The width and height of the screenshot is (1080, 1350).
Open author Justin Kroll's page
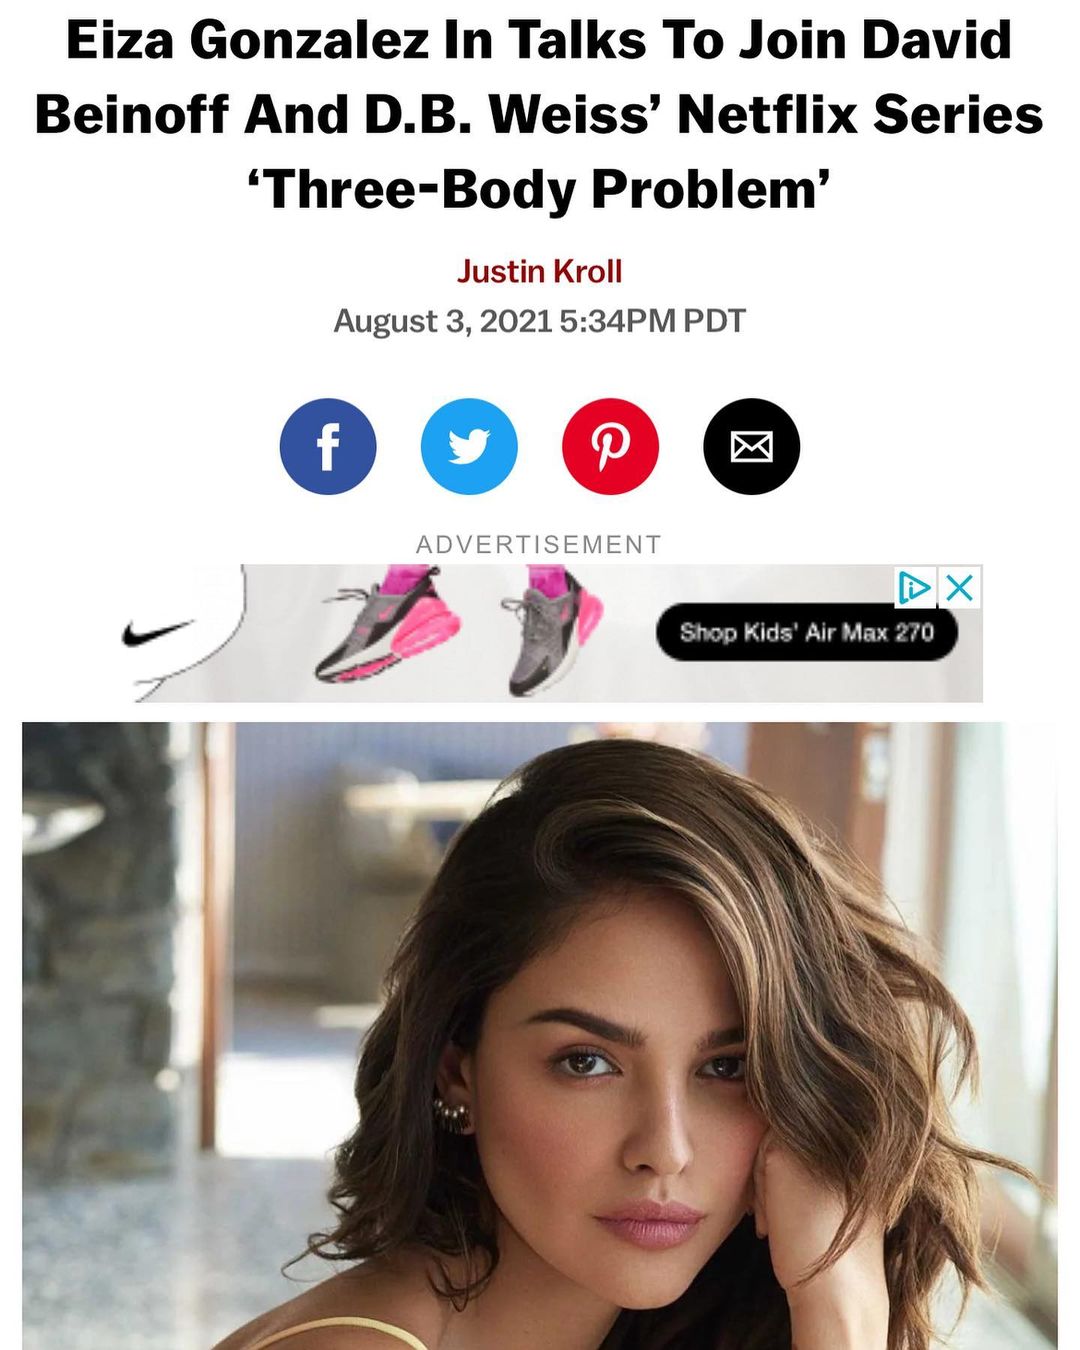(540, 271)
